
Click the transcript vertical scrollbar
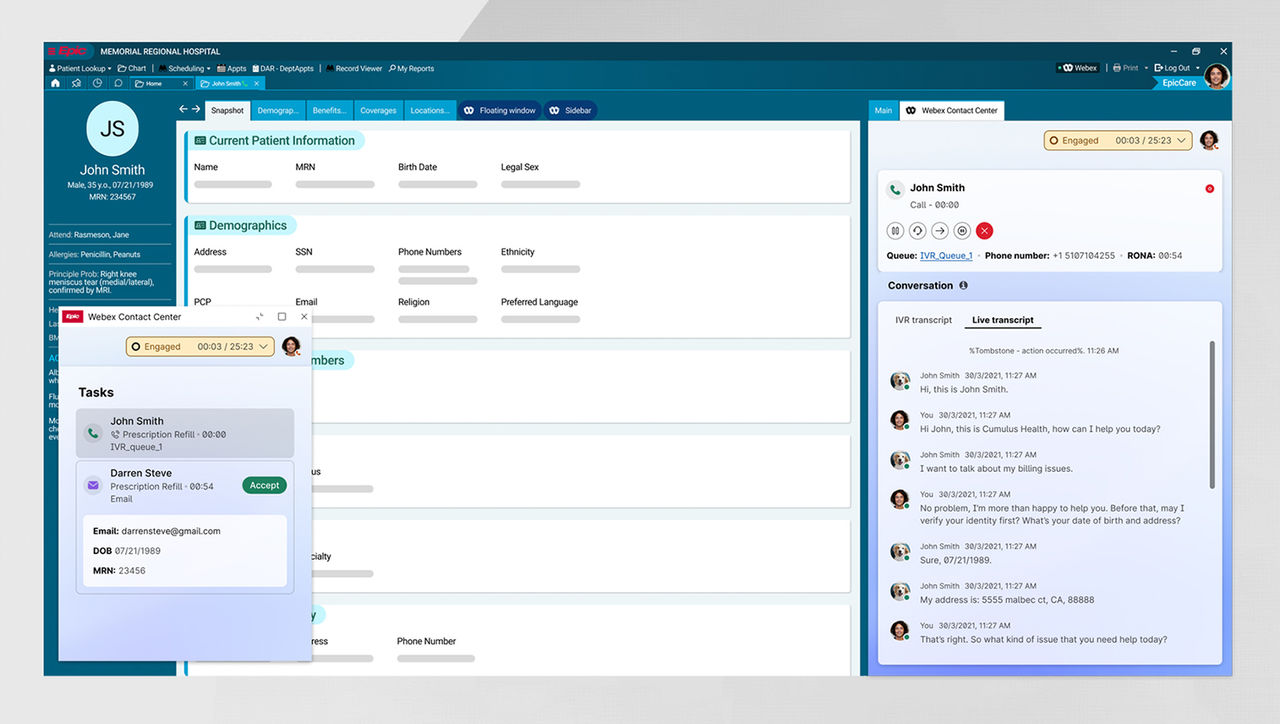pos(1213,415)
